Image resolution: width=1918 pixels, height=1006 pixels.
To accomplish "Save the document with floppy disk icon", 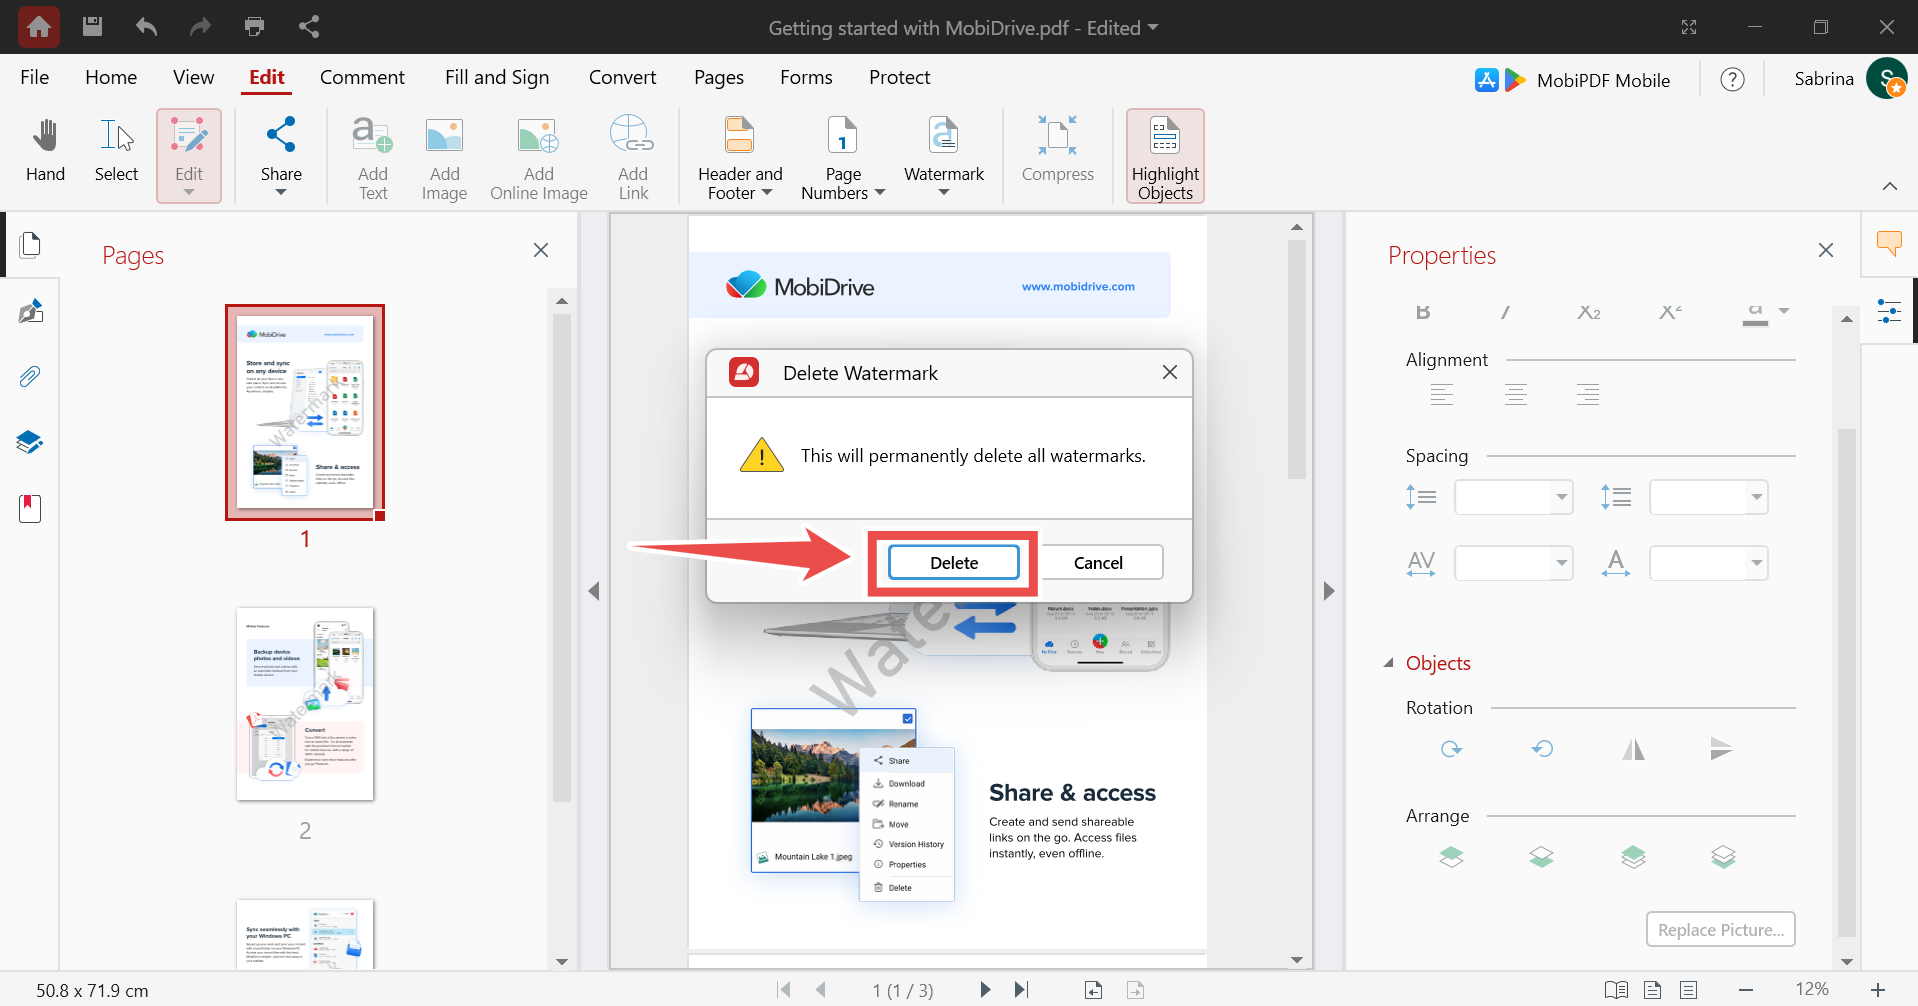I will pyautogui.click(x=92, y=27).
